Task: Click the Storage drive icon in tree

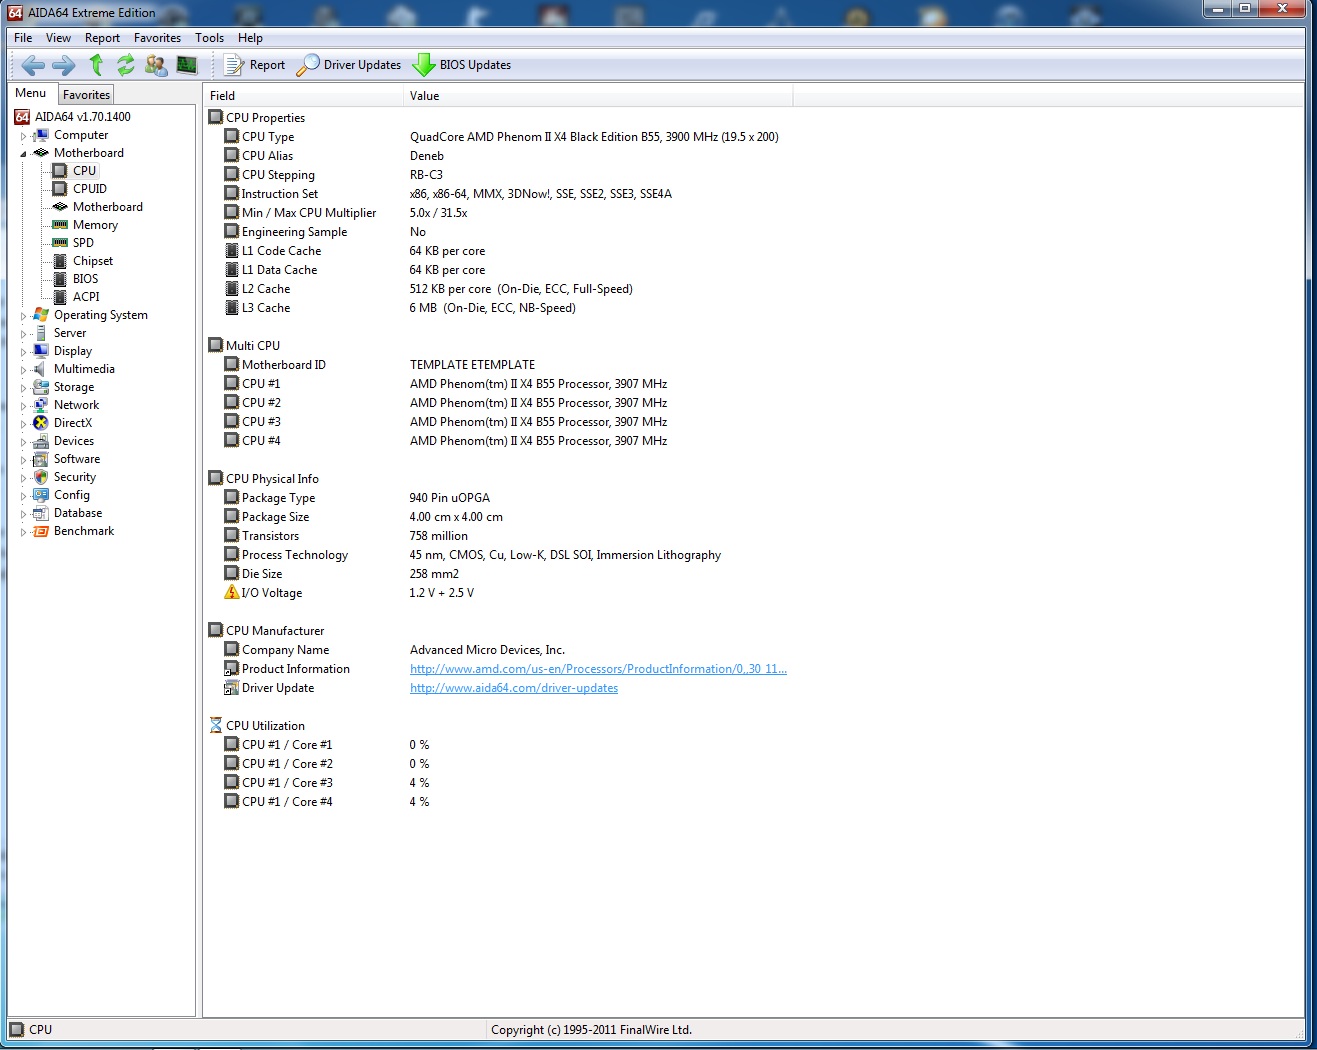Action: [41, 387]
